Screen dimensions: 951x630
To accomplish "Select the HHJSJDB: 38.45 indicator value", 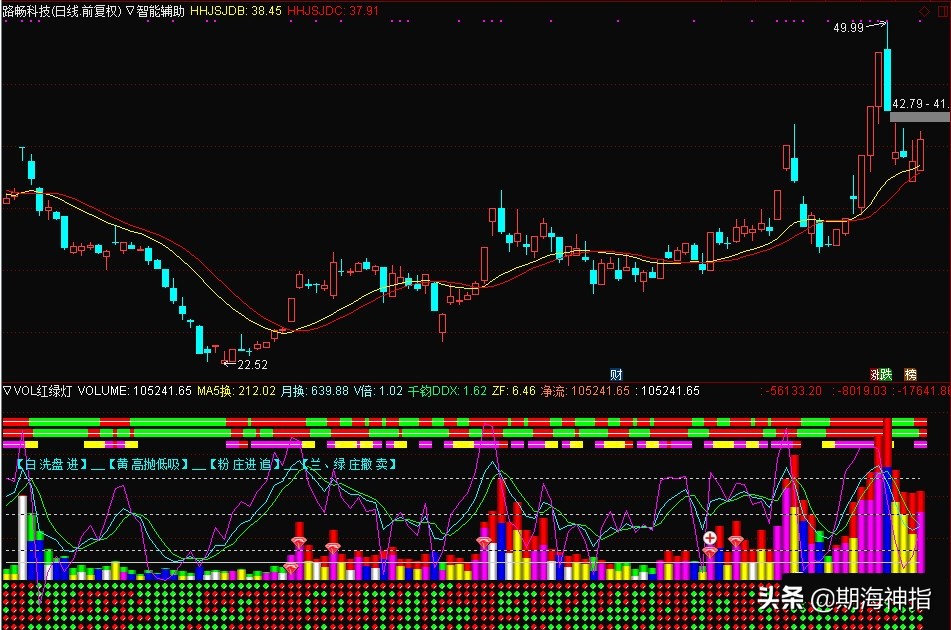I will coord(236,11).
